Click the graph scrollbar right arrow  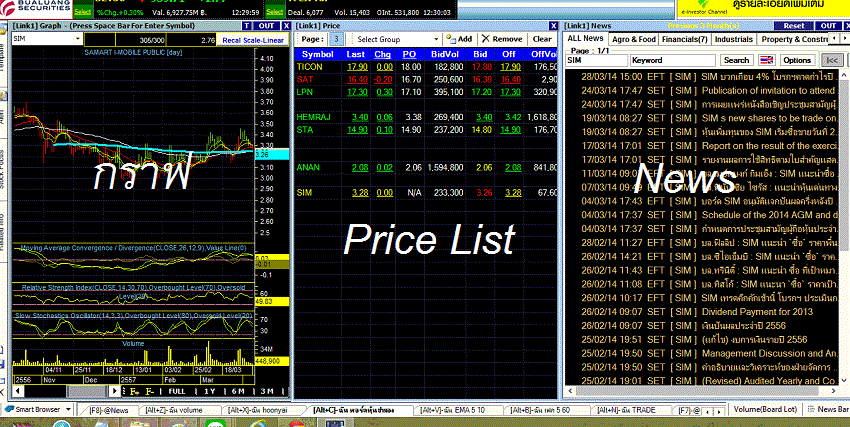click(x=115, y=391)
